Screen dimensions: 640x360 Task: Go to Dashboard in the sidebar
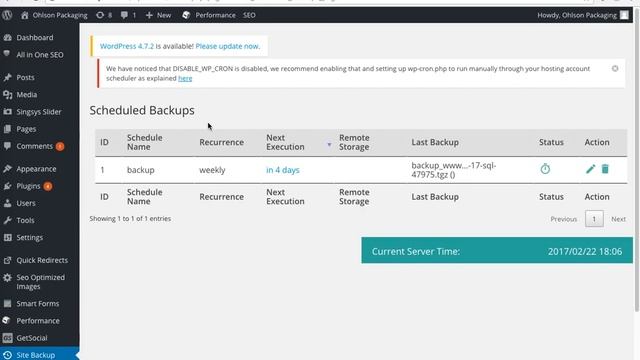click(x=35, y=38)
